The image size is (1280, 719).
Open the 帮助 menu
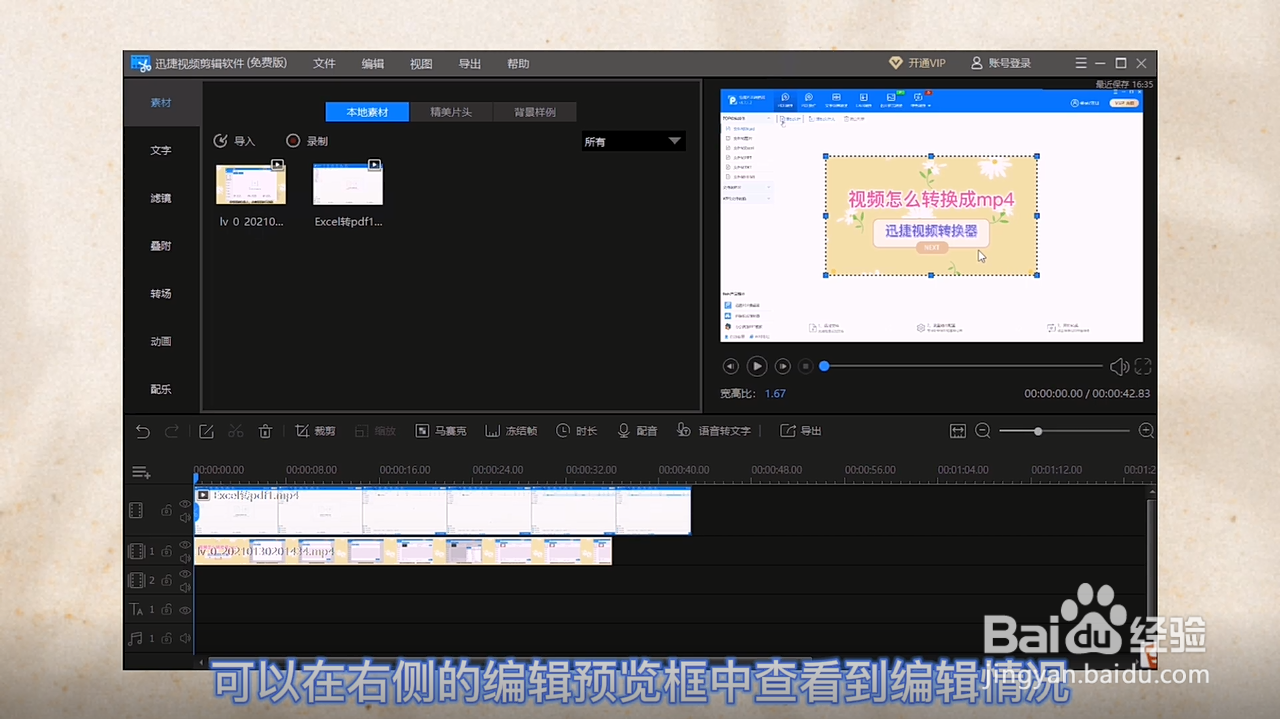pos(518,63)
